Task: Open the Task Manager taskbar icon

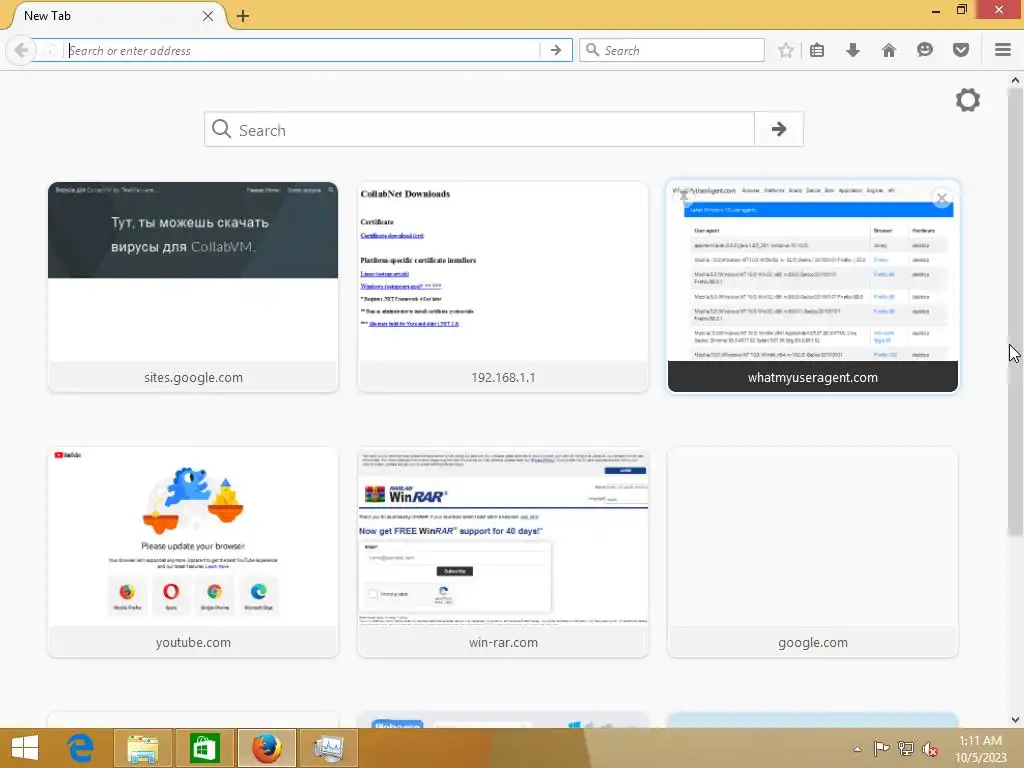Action: 328,748
